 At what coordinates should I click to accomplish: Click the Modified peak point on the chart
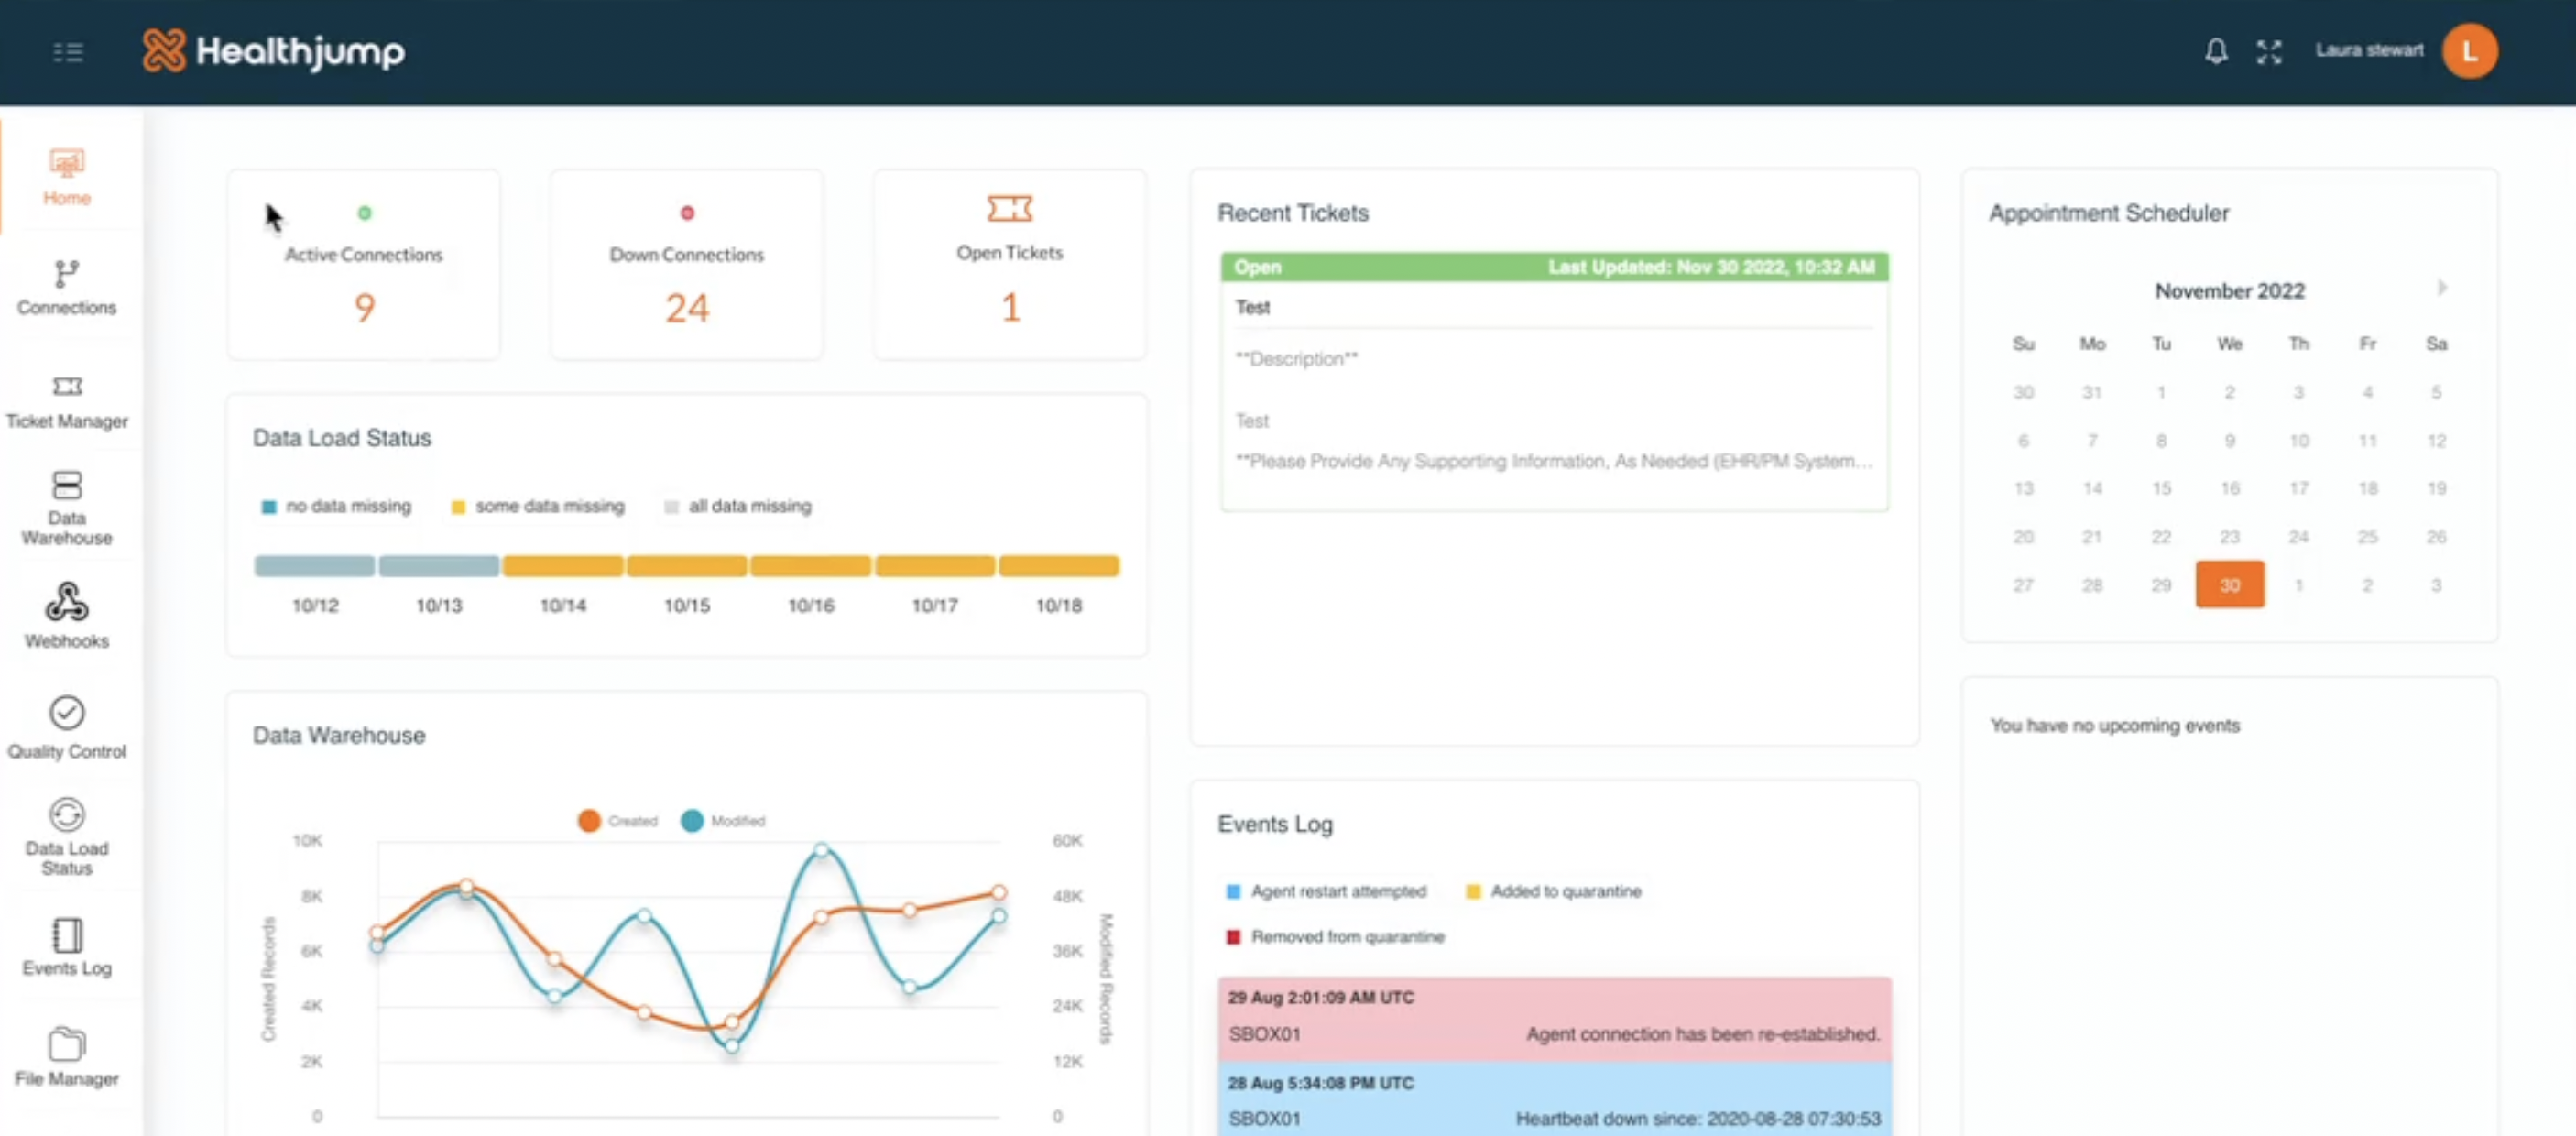pos(821,850)
